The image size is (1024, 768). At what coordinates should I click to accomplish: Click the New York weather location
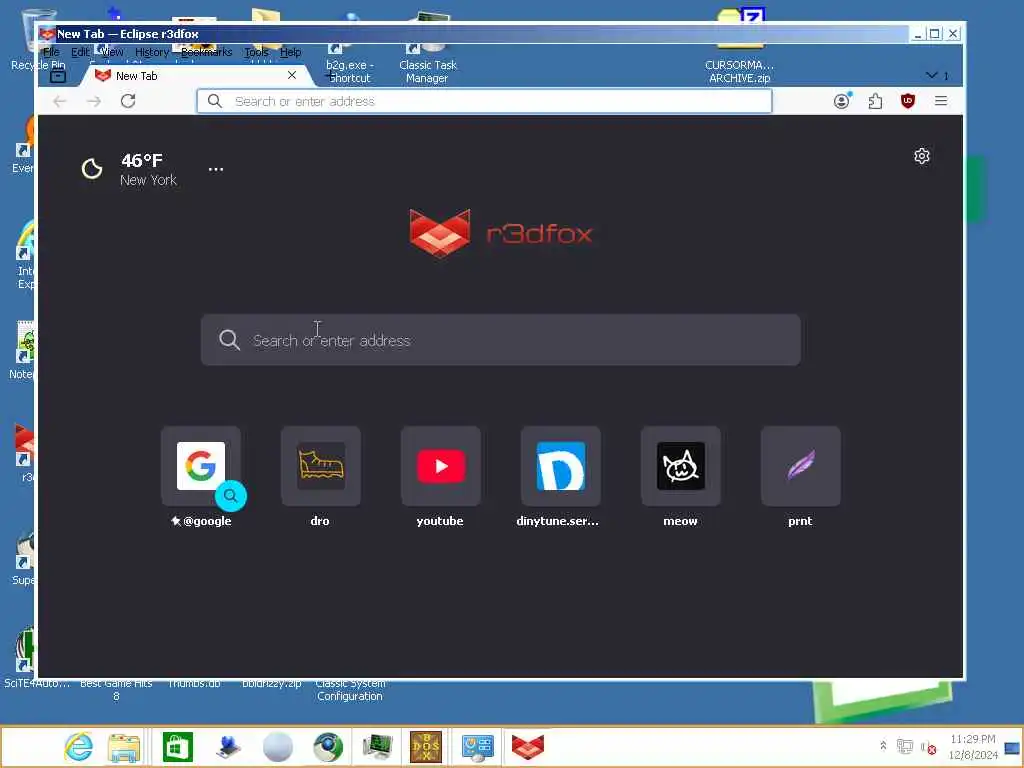click(148, 180)
